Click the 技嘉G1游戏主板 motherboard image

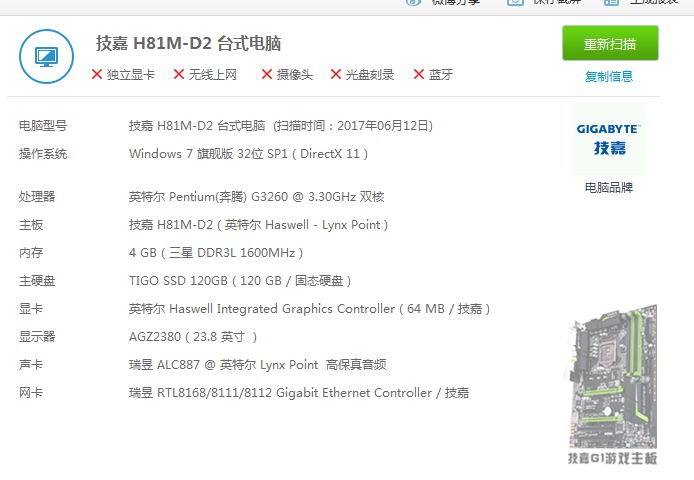click(611, 376)
